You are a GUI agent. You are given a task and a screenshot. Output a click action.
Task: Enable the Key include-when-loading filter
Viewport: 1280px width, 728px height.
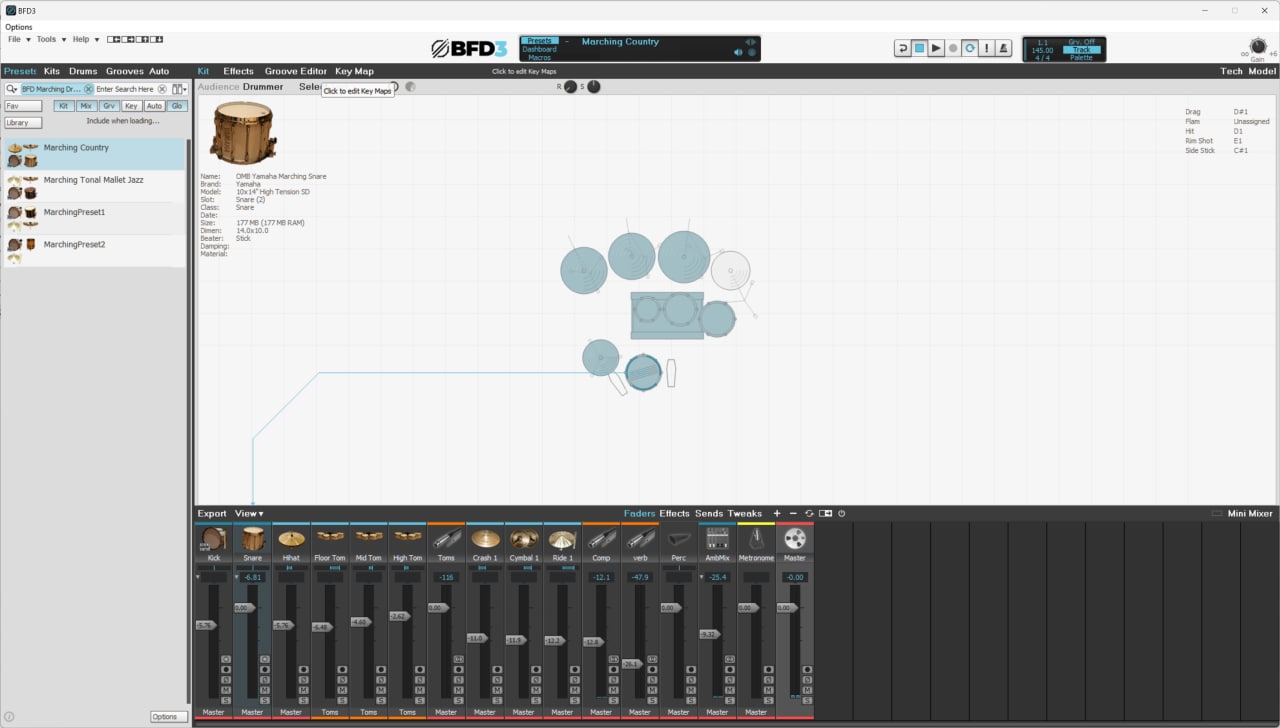point(131,106)
